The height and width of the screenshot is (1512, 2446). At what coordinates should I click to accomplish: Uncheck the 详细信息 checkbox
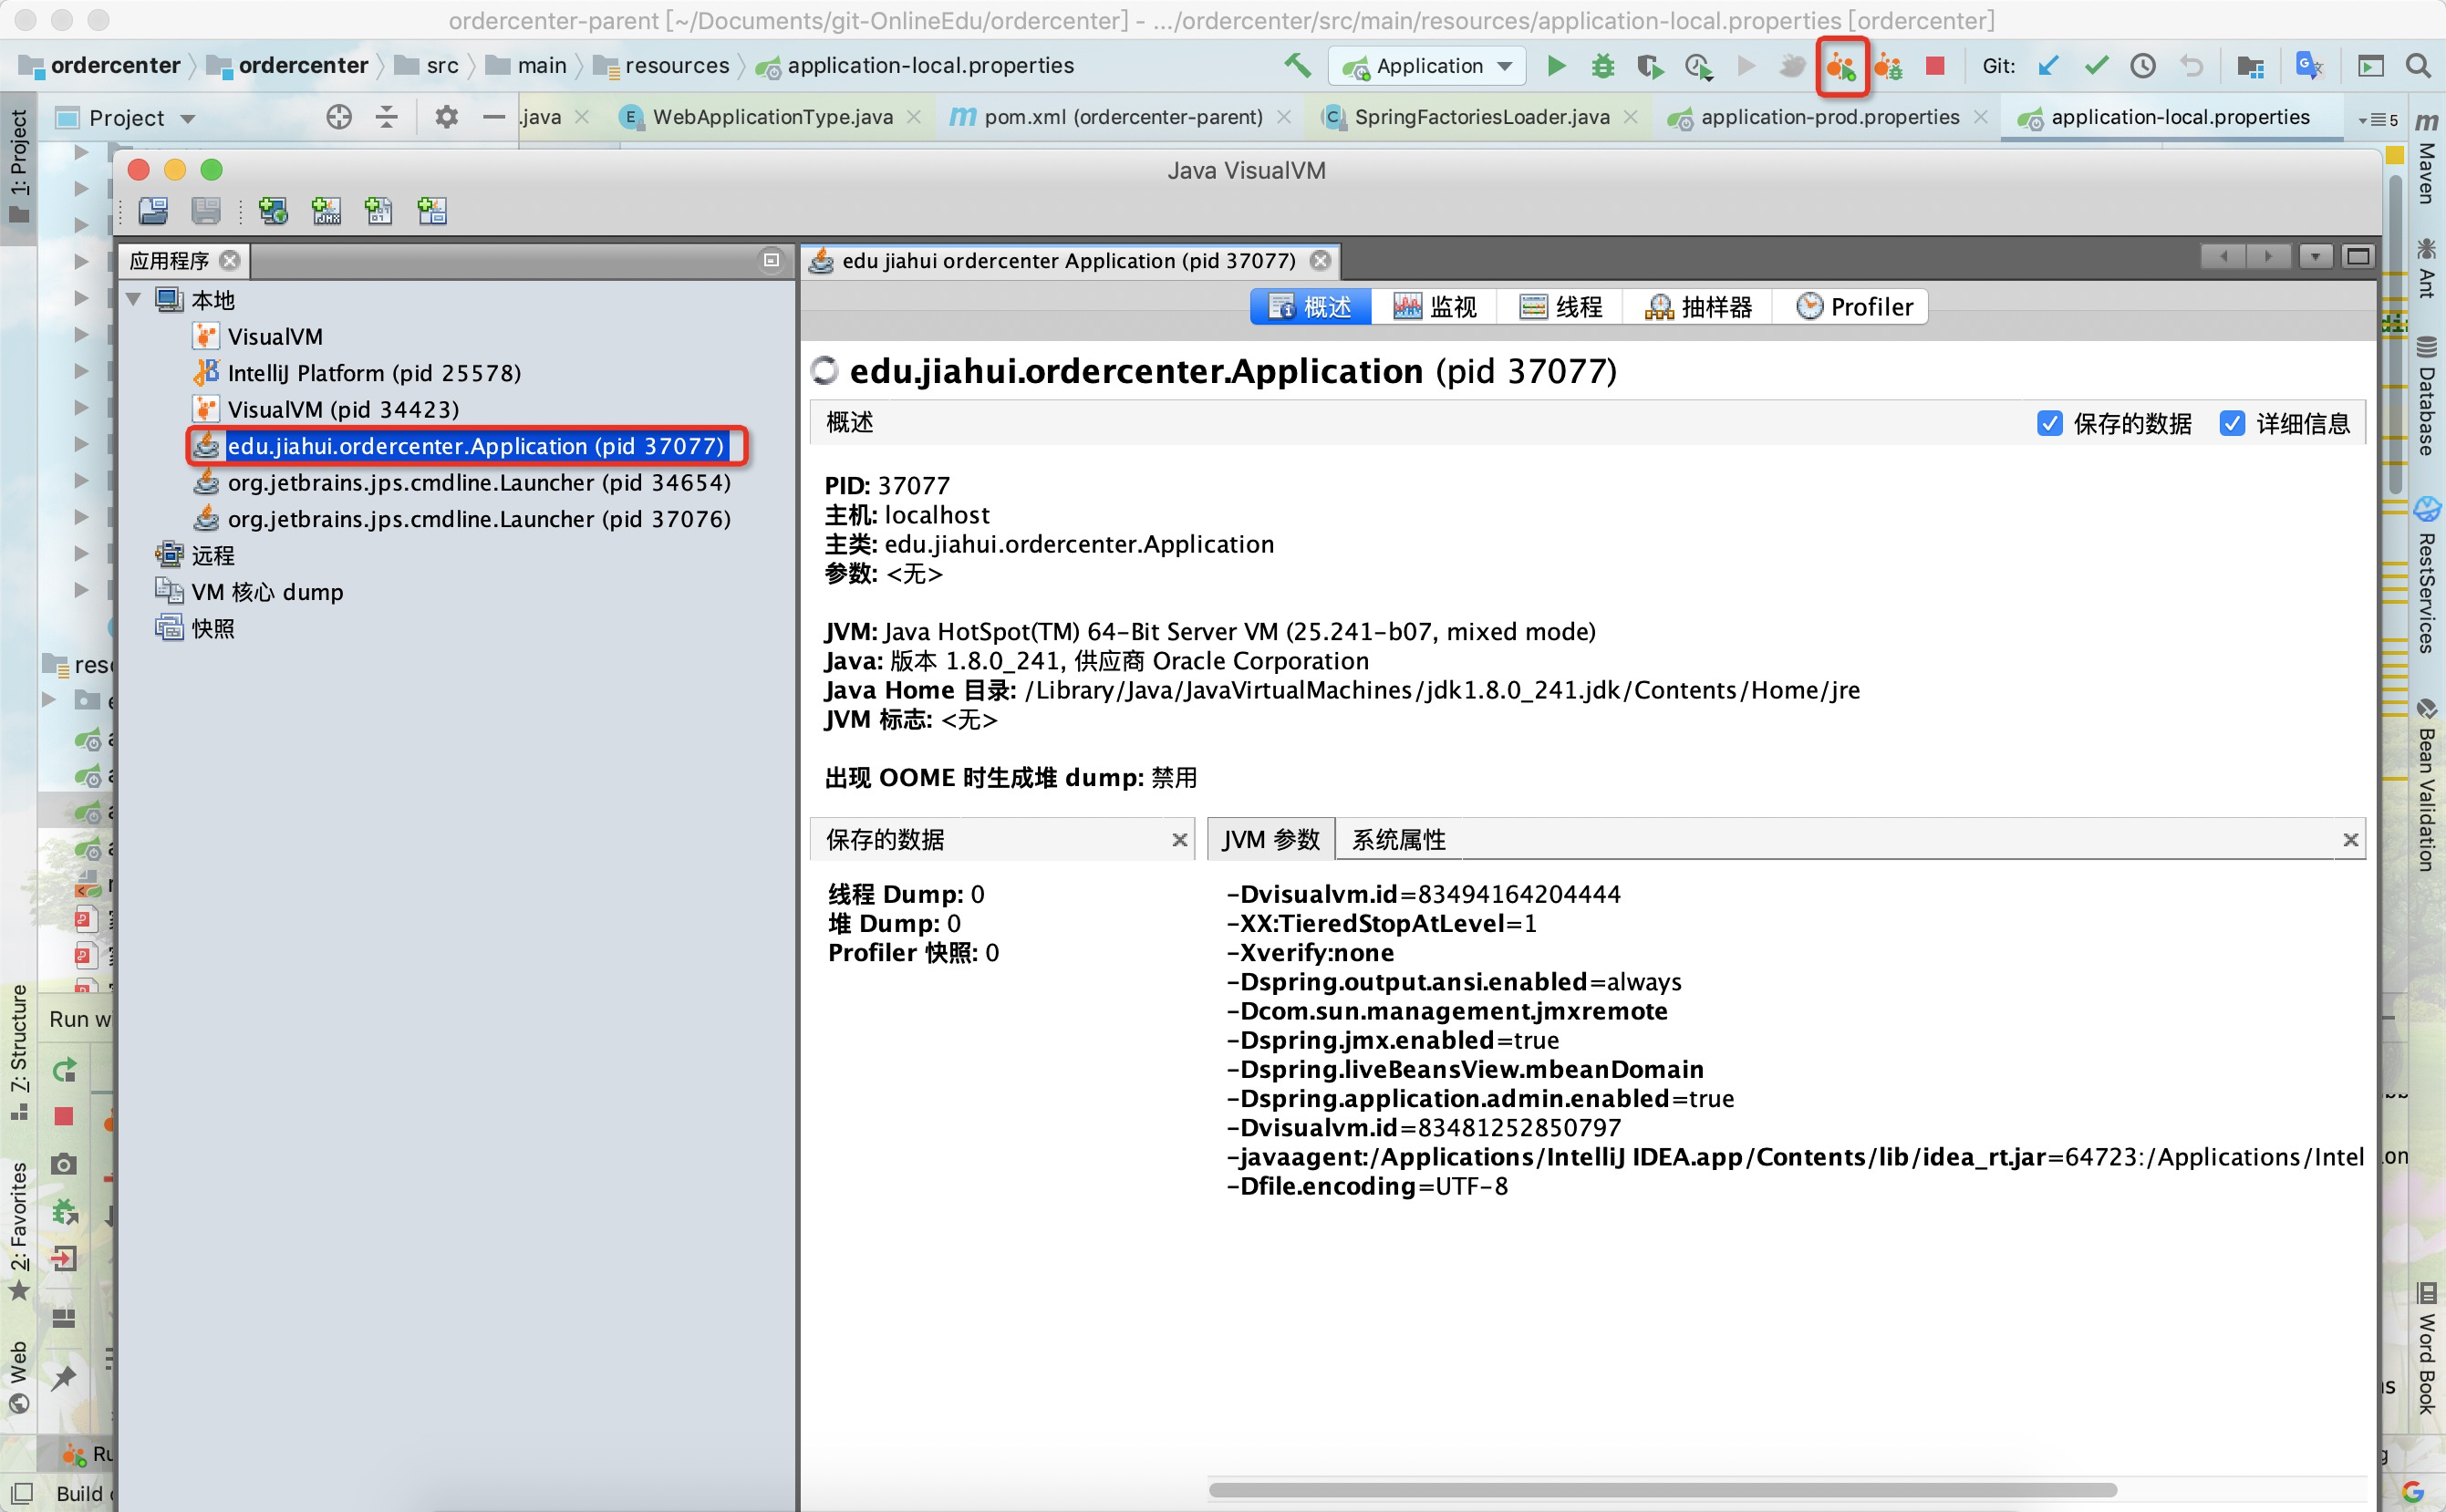click(2232, 423)
